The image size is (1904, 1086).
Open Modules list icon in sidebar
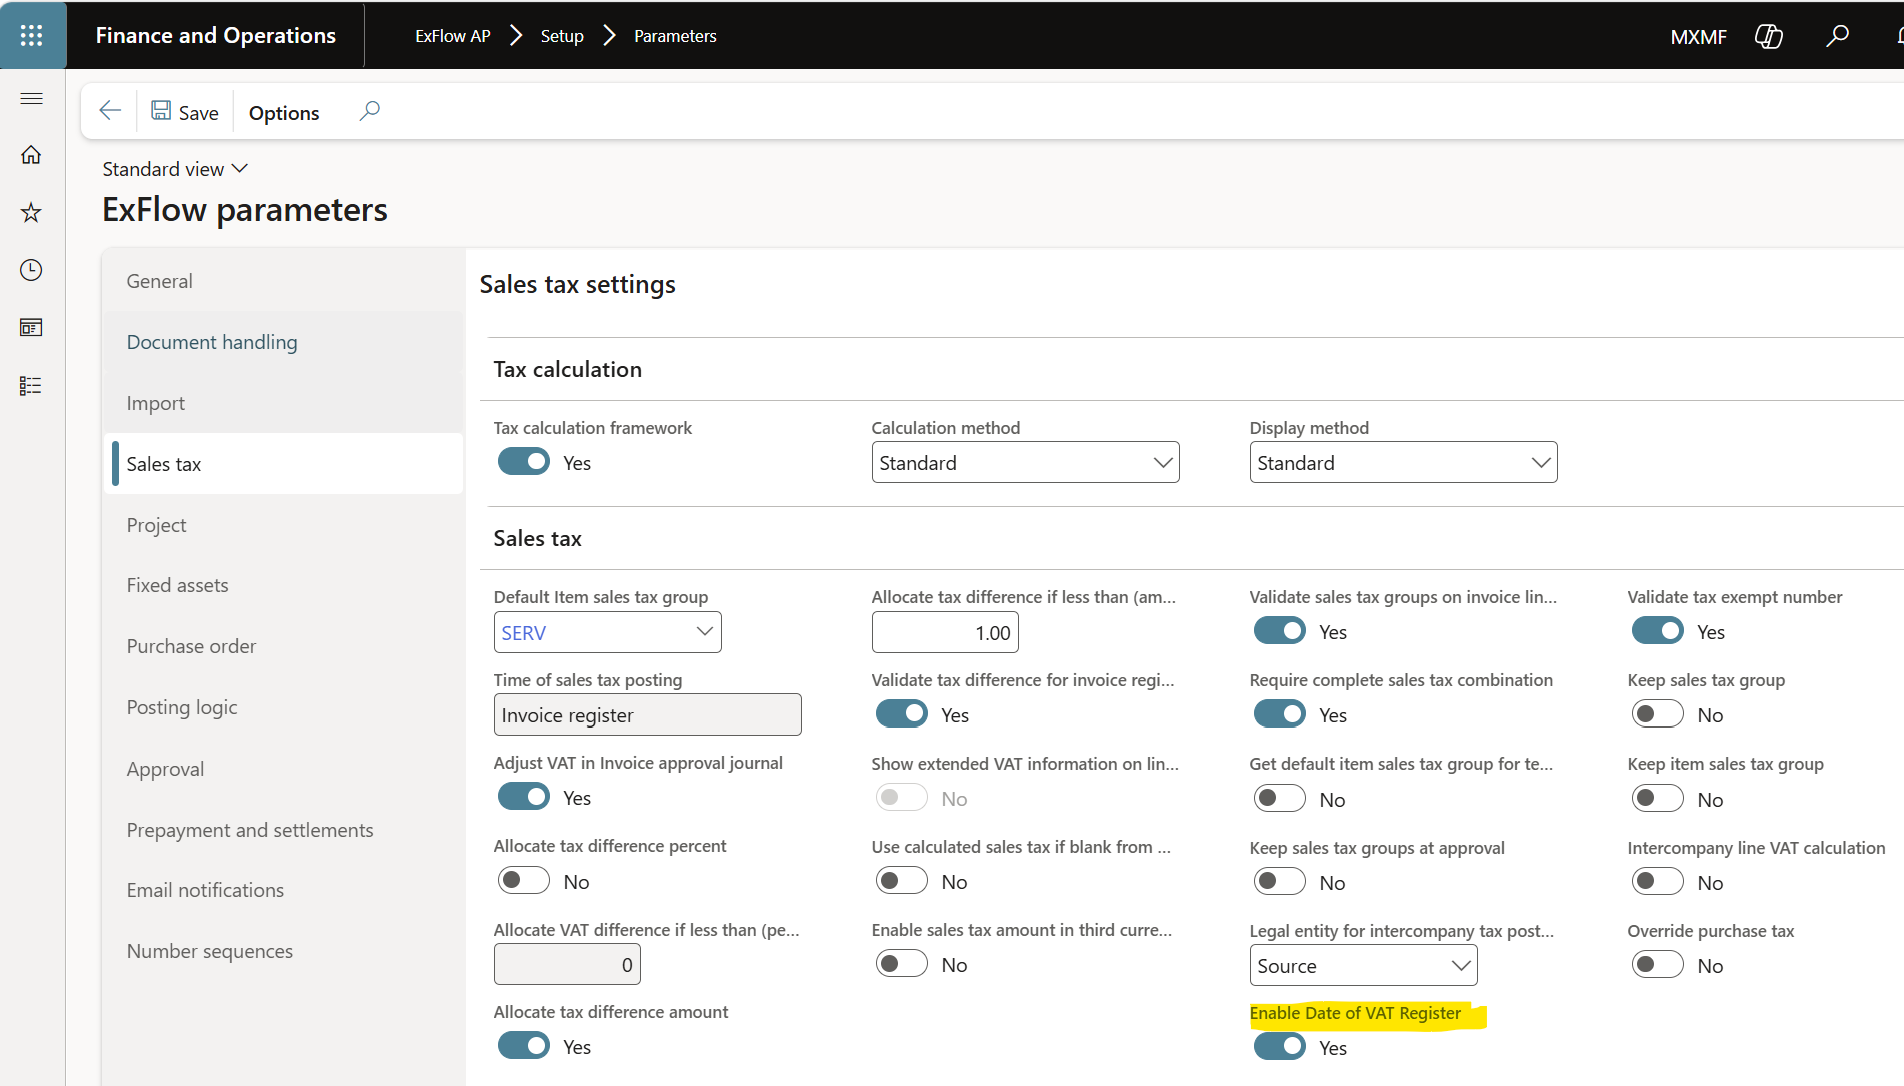pyautogui.click(x=32, y=386)
